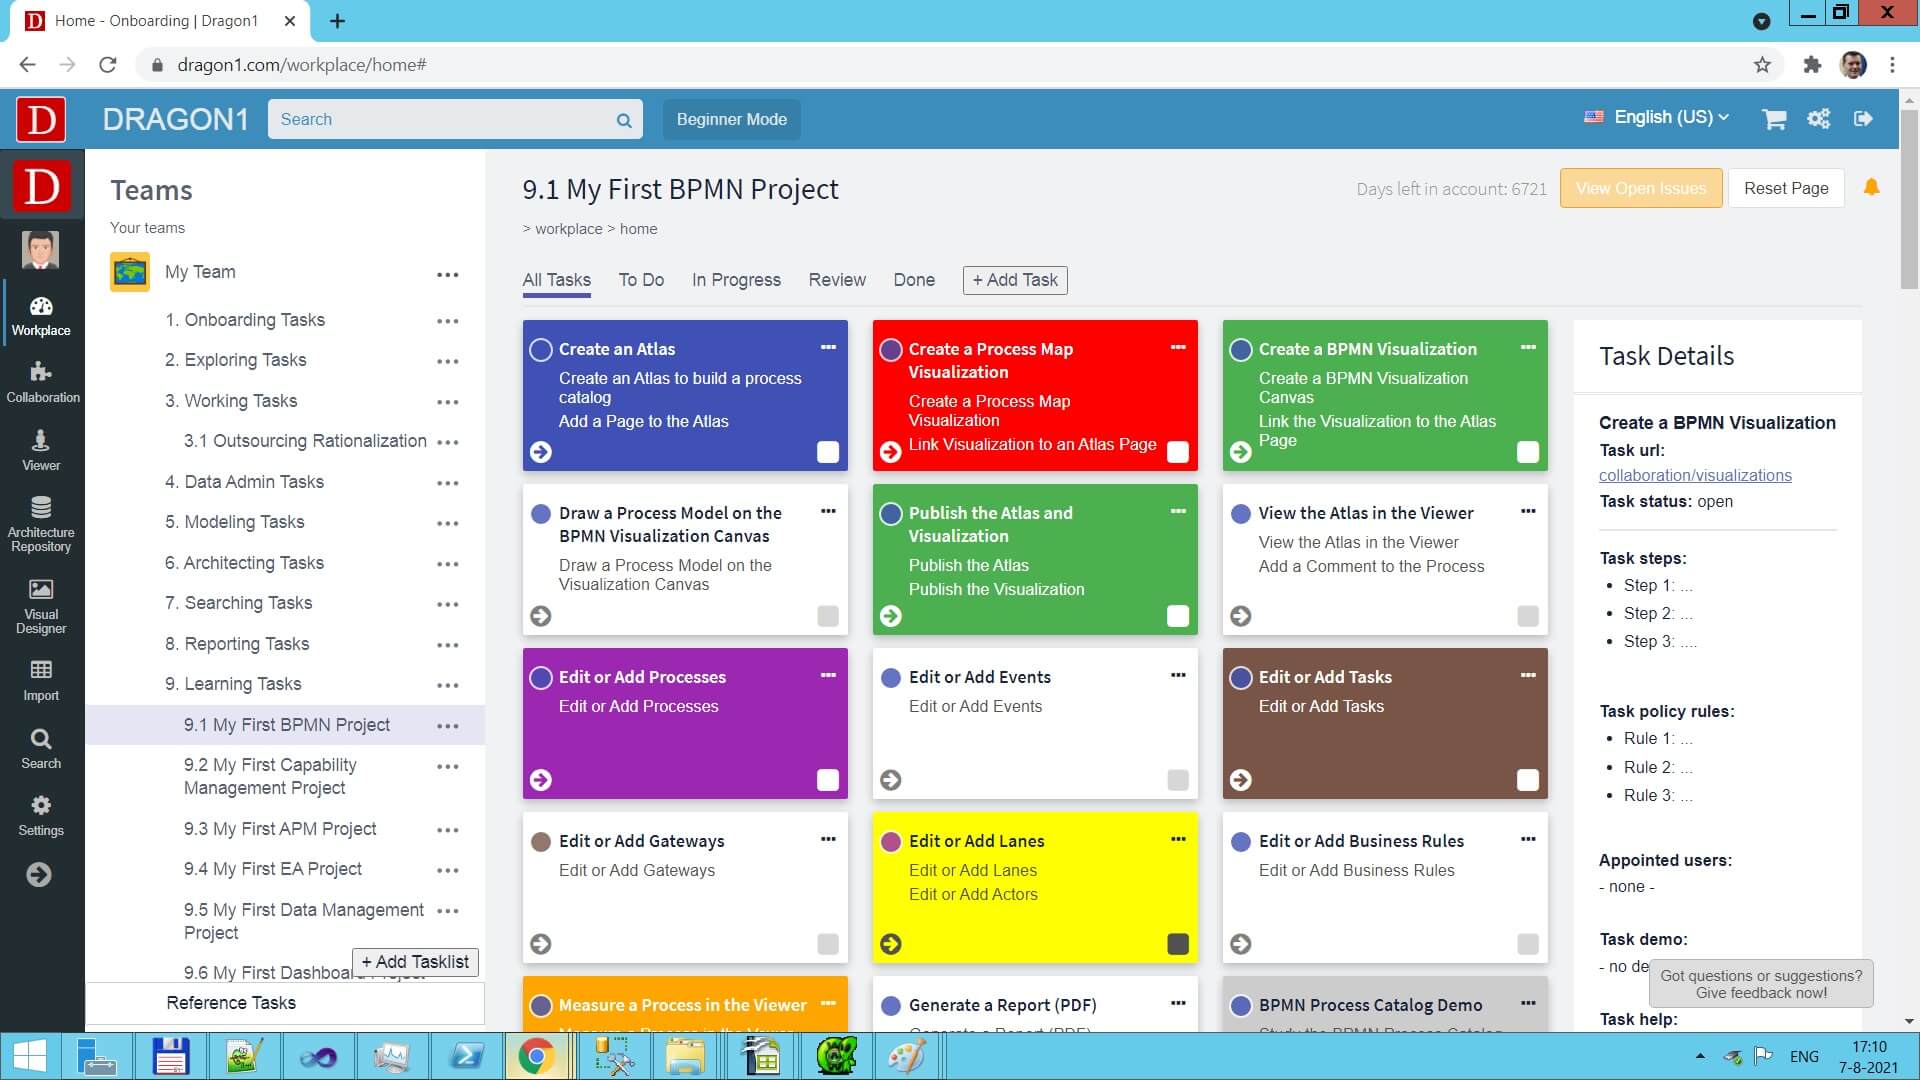
Task: Open Reference Tasks in teams list
Action: [x=231, y=1003]
